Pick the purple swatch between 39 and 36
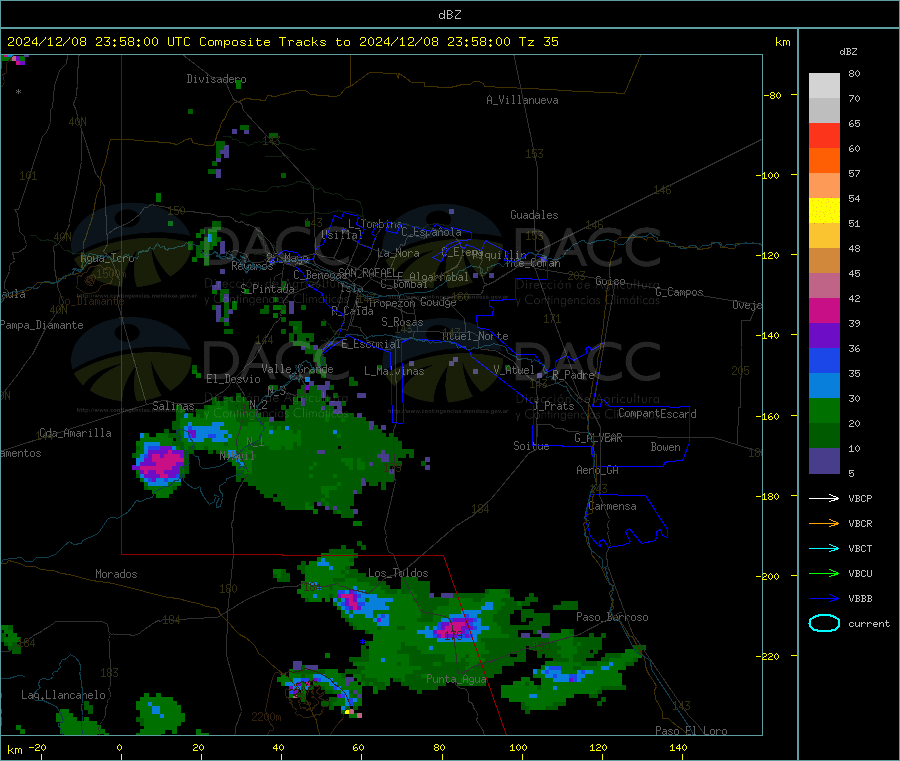The height and width of the screenshot is (761, 900). [x=824, y=336]
